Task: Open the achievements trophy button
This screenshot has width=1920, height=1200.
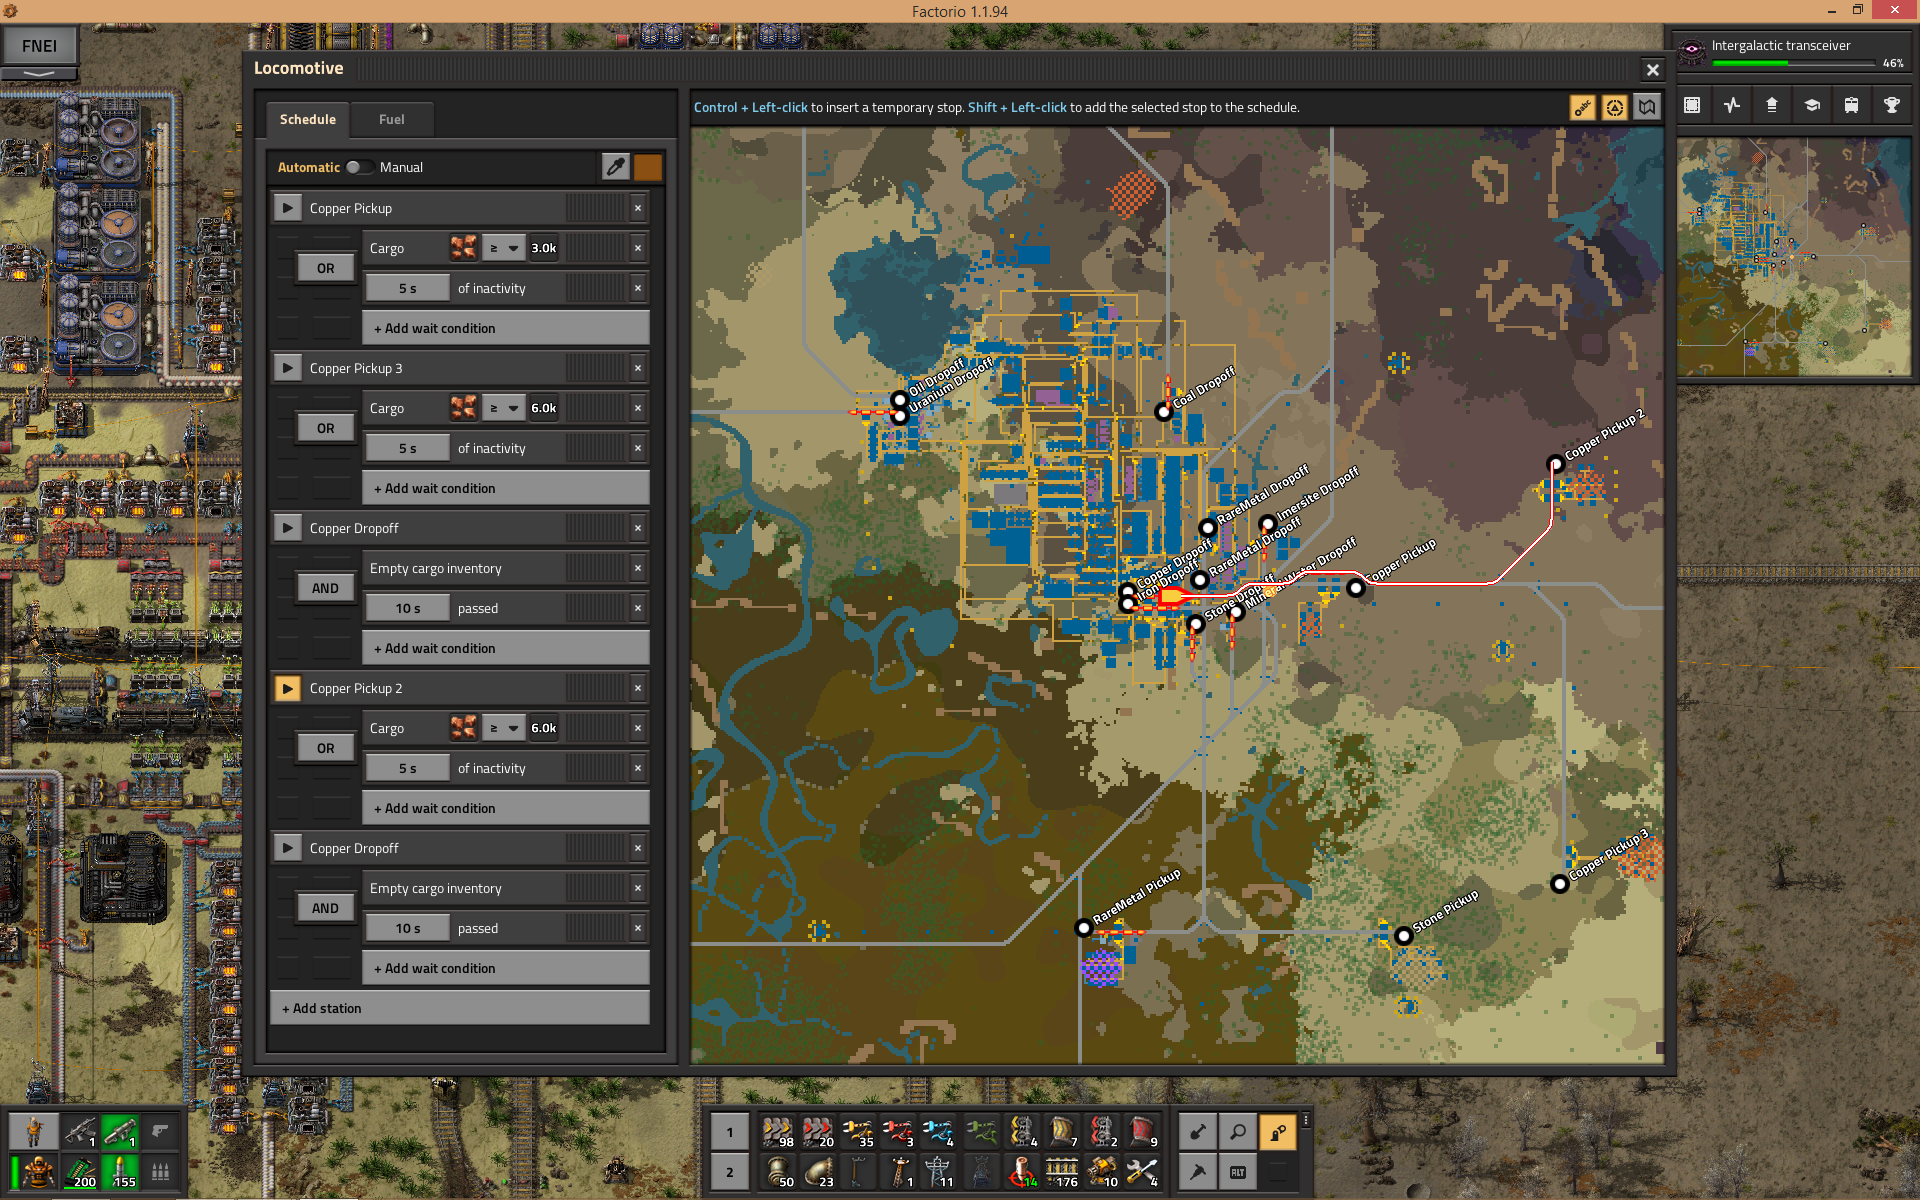Action: pos(1892,105)
